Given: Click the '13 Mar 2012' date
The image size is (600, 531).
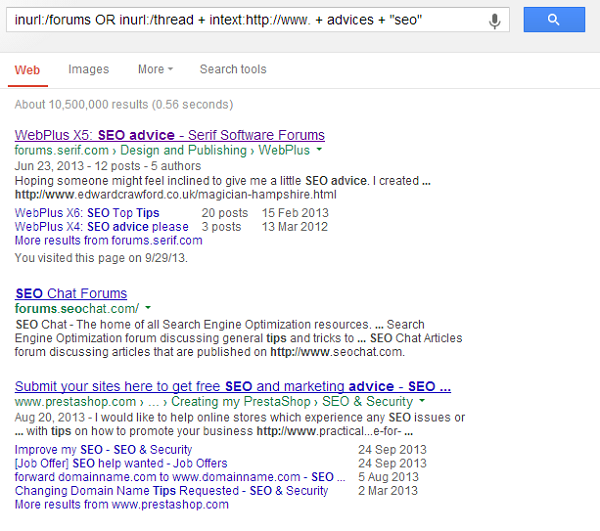Looking at the screenshot, I should [295, 227].
